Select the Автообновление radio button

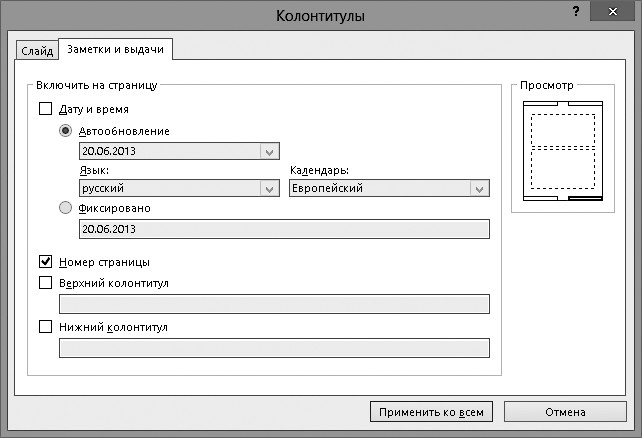click(66, 131)
